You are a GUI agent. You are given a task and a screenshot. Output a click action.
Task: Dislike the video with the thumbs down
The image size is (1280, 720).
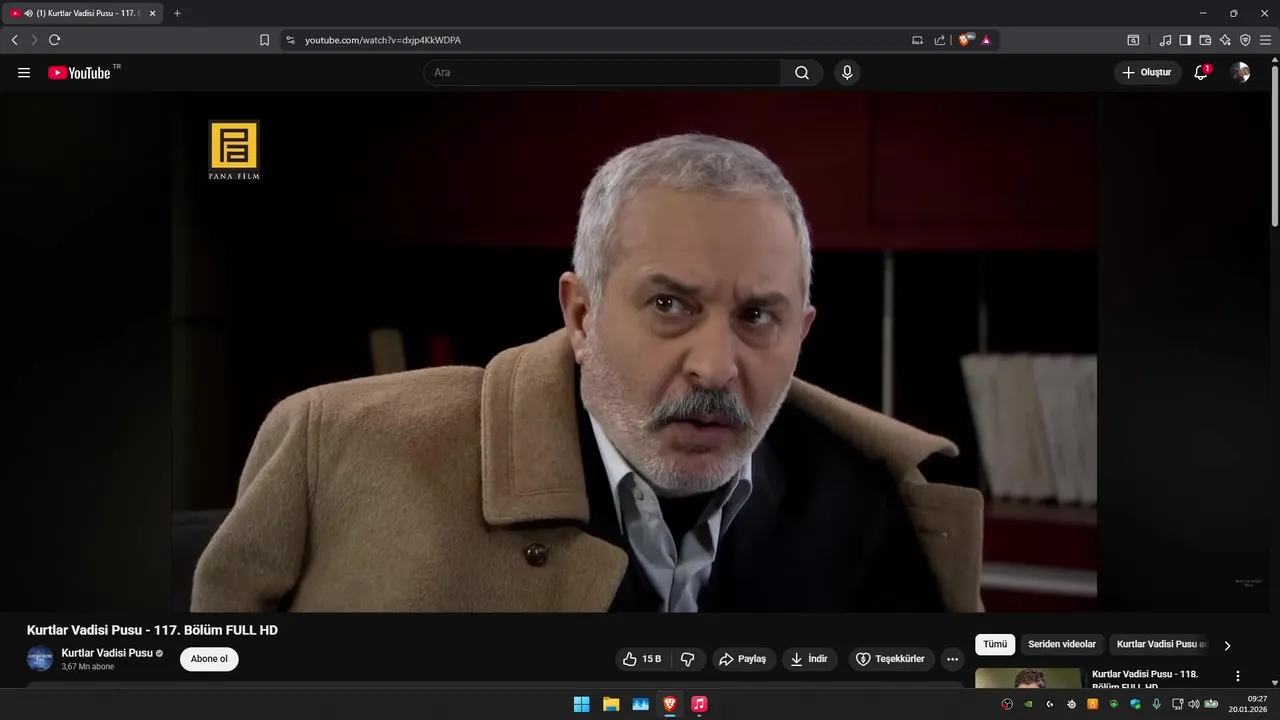click(x=688, y=659)
